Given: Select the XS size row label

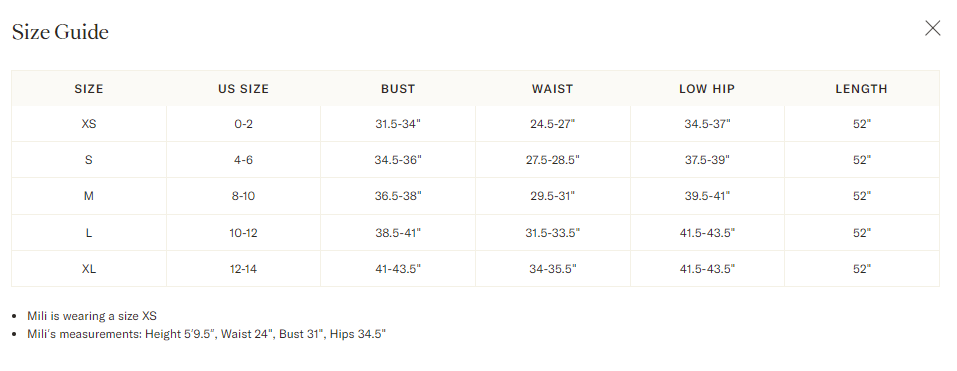Looking at the screenshot, I should (89, 124).
